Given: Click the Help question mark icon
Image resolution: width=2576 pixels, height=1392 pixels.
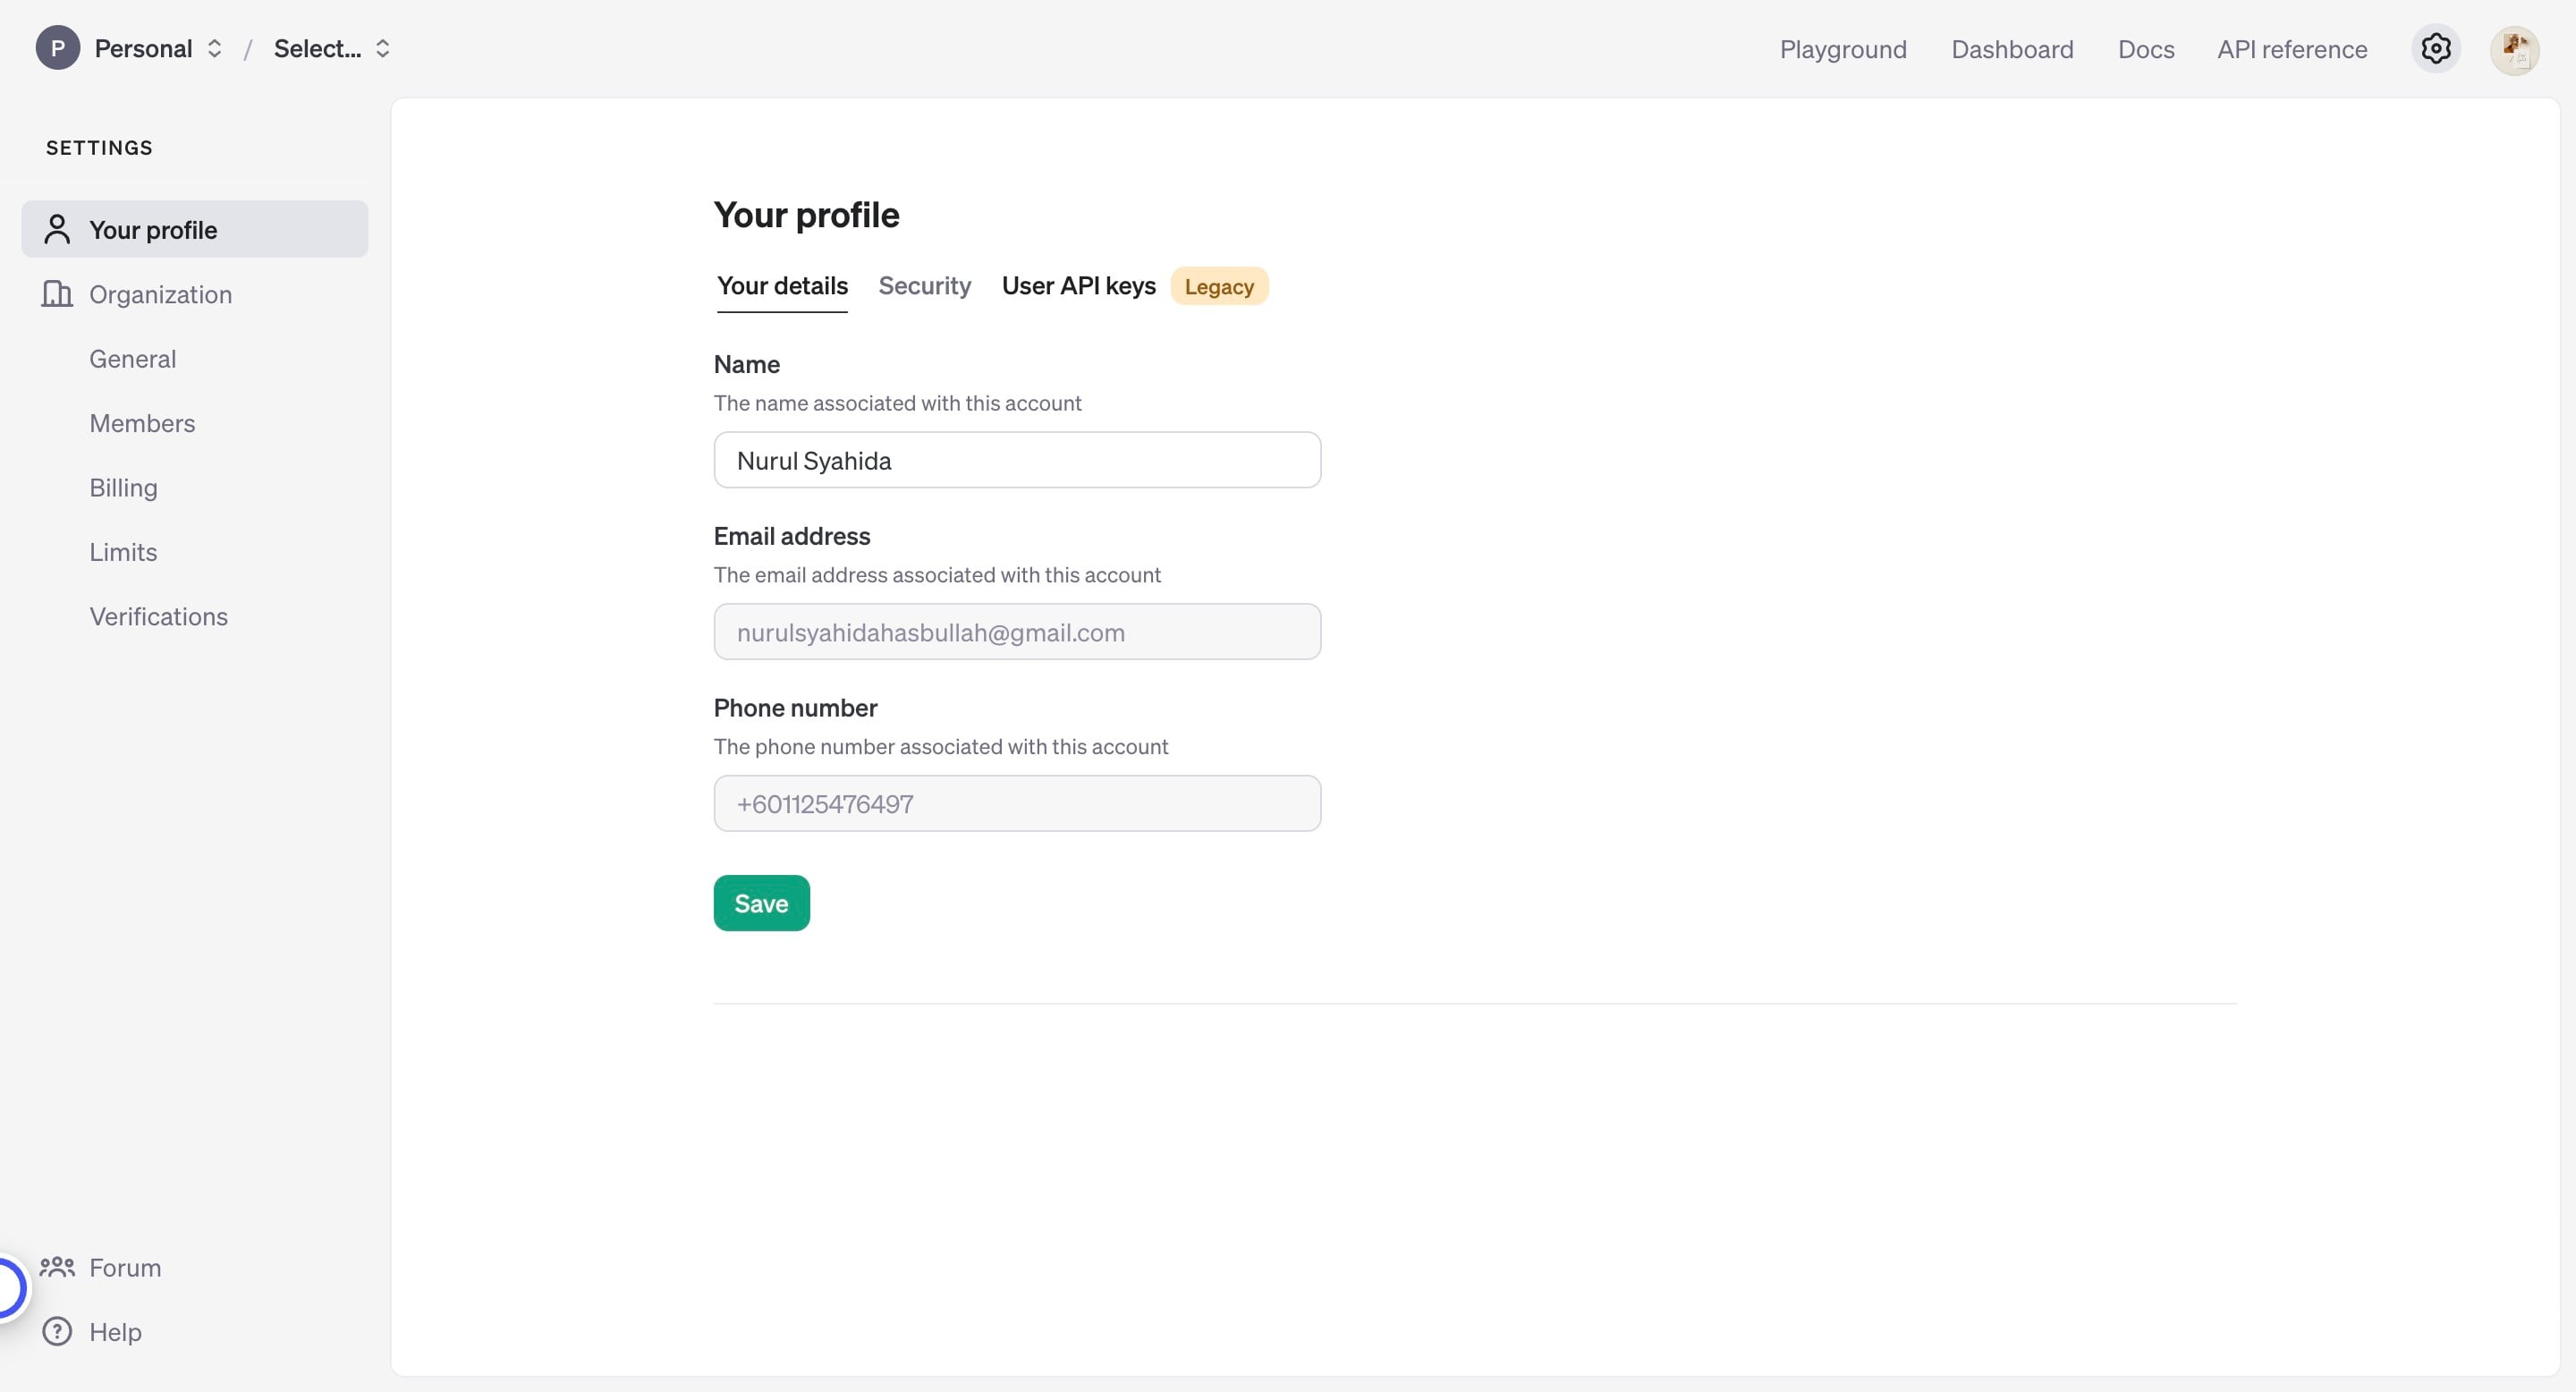Looking at the screenshot, I should pyautogui.click(x=57, y=1331).
